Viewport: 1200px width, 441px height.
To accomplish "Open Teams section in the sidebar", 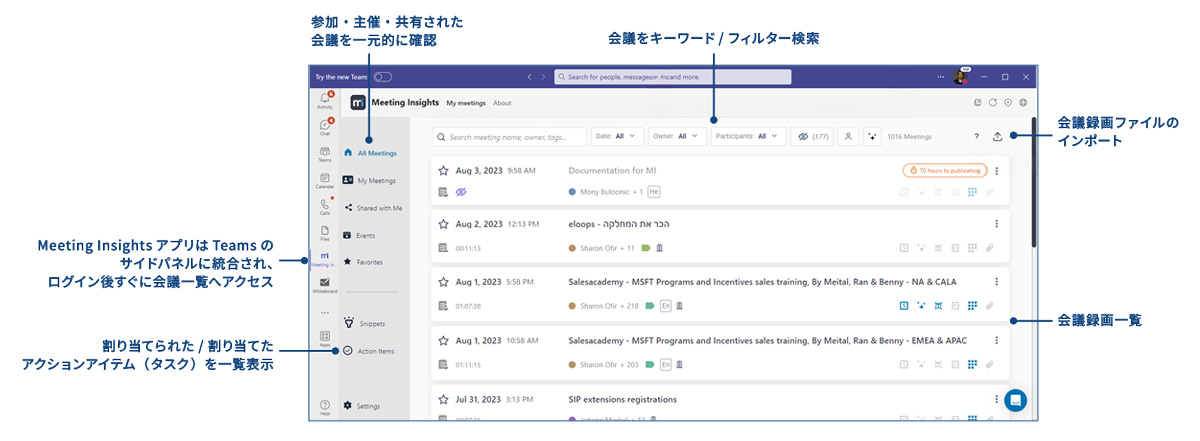I will pyautogui.click(x=325, y=154).
